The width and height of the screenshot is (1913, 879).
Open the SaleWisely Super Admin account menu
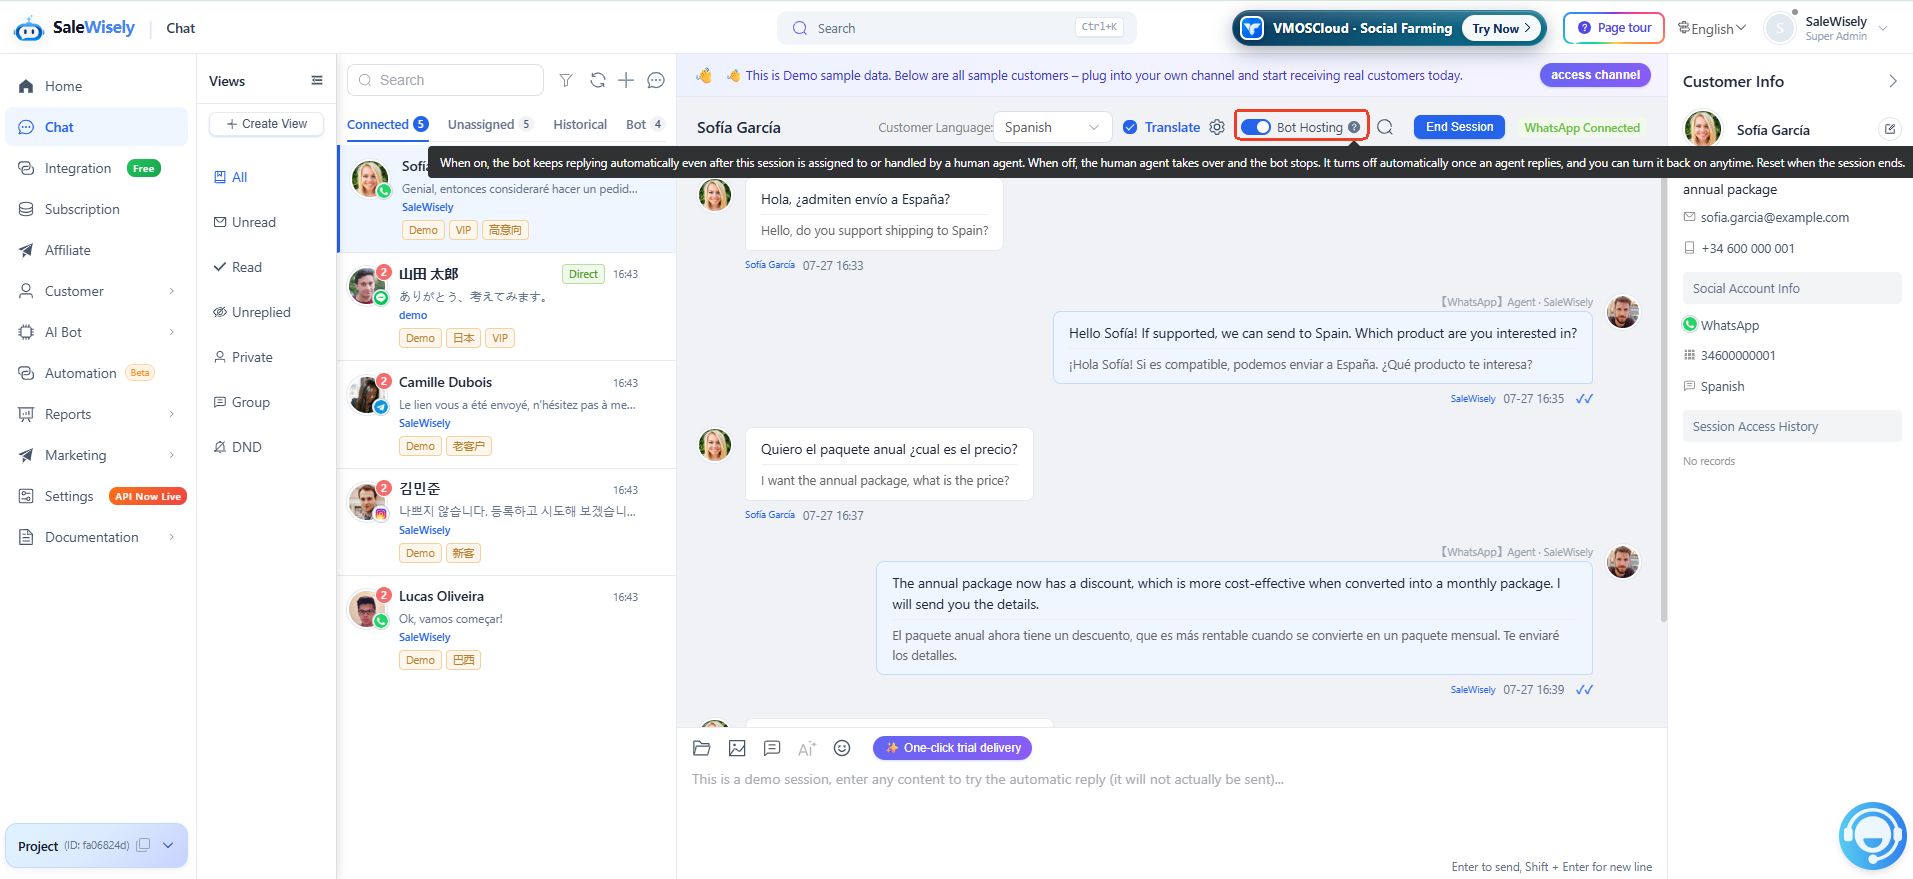click(x=1828, y=28)
